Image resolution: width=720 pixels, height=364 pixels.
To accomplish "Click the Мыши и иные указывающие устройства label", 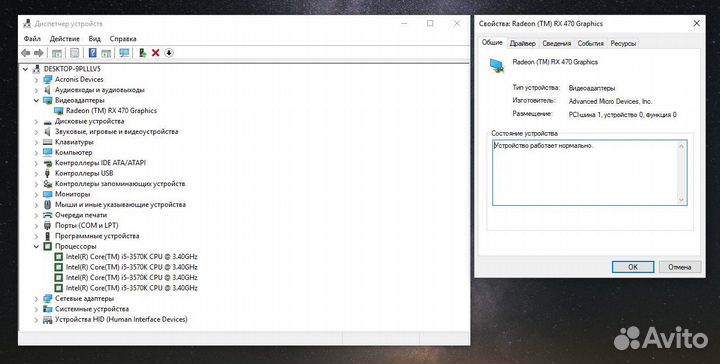I will (120, 205).
